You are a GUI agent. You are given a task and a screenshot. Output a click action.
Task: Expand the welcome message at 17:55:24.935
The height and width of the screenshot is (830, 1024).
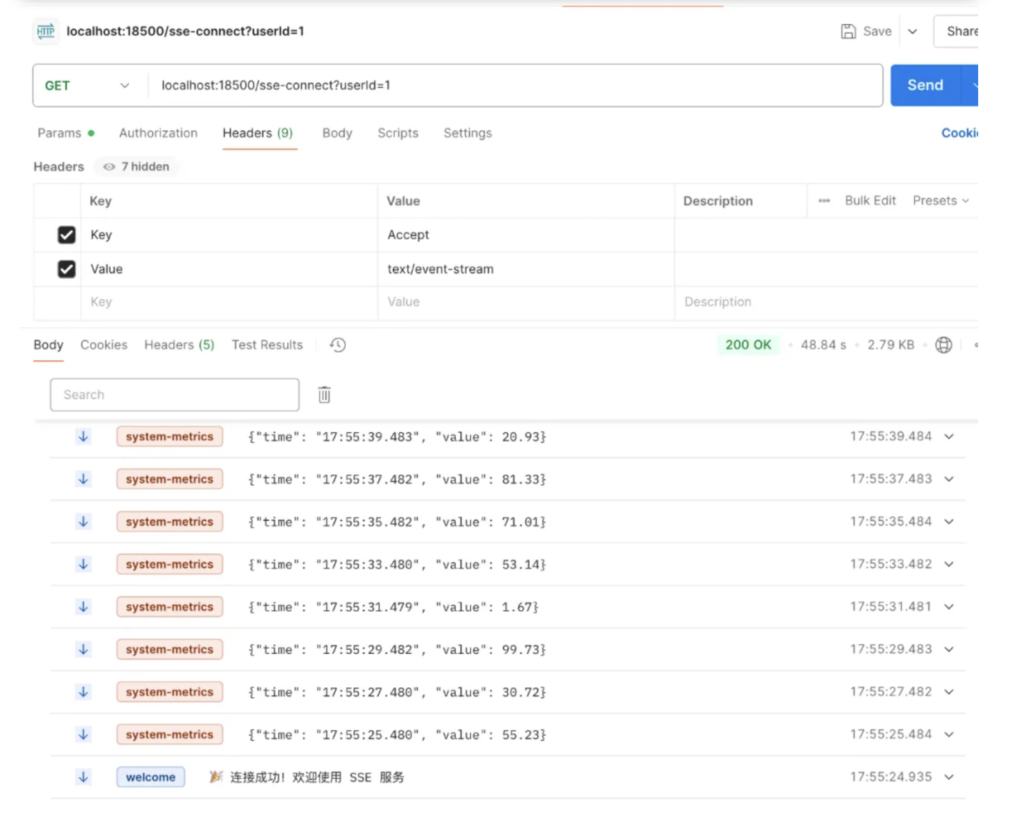pos(949,777)
